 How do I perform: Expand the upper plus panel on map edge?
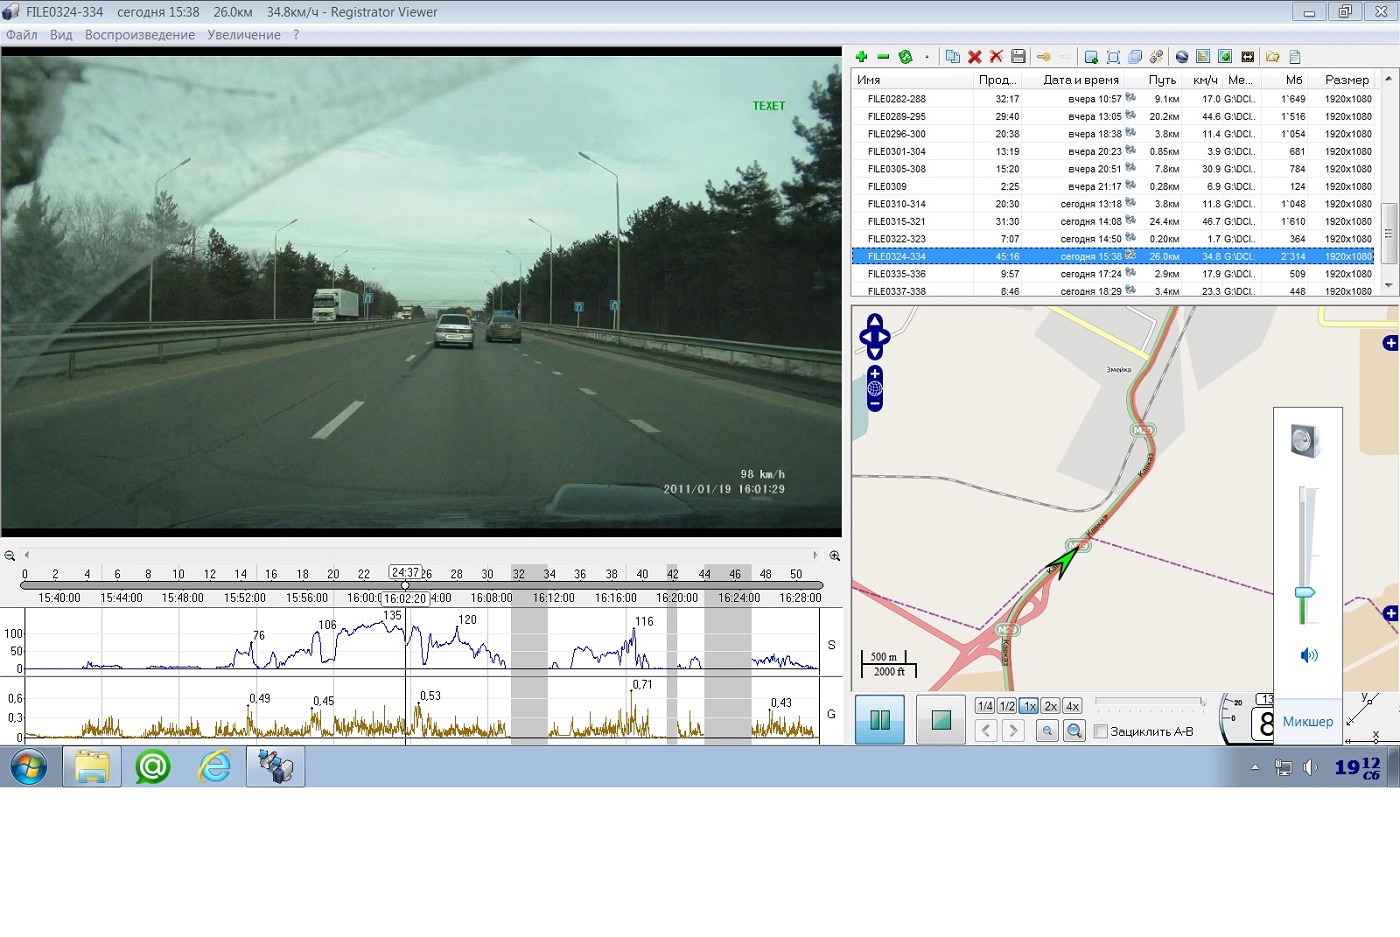(x=1390, y=343)
